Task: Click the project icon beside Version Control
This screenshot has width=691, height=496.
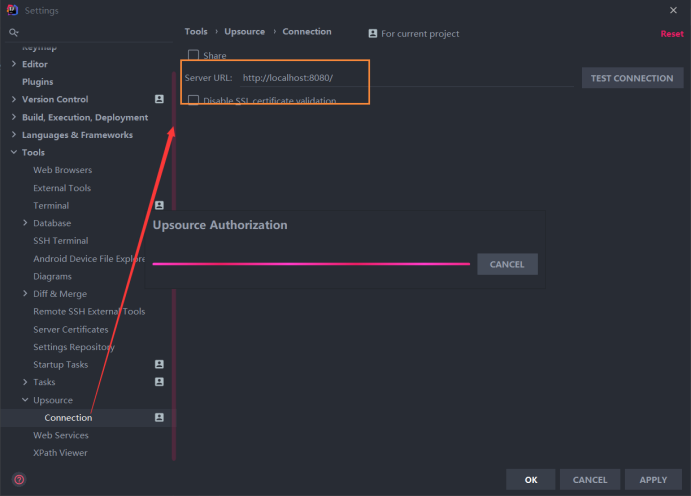Action: (x=160, y=99)
